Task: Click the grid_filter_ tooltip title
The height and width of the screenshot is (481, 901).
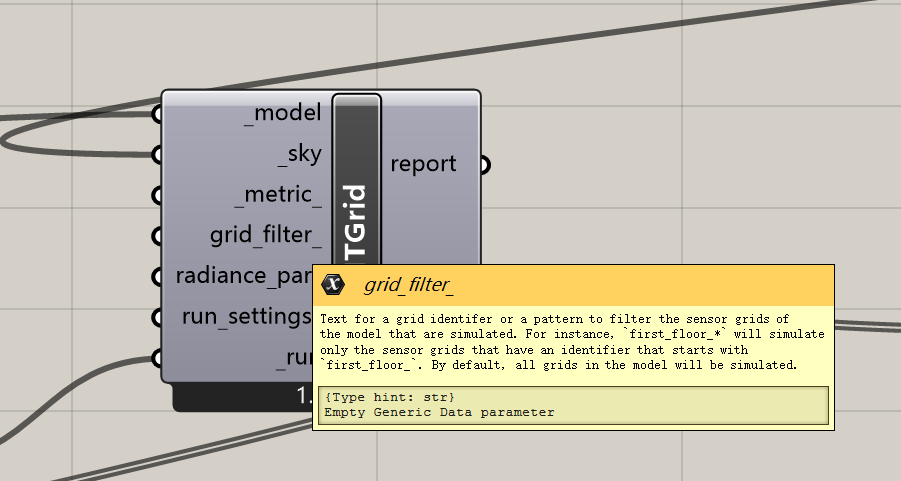Action: [x=409, y=285]
